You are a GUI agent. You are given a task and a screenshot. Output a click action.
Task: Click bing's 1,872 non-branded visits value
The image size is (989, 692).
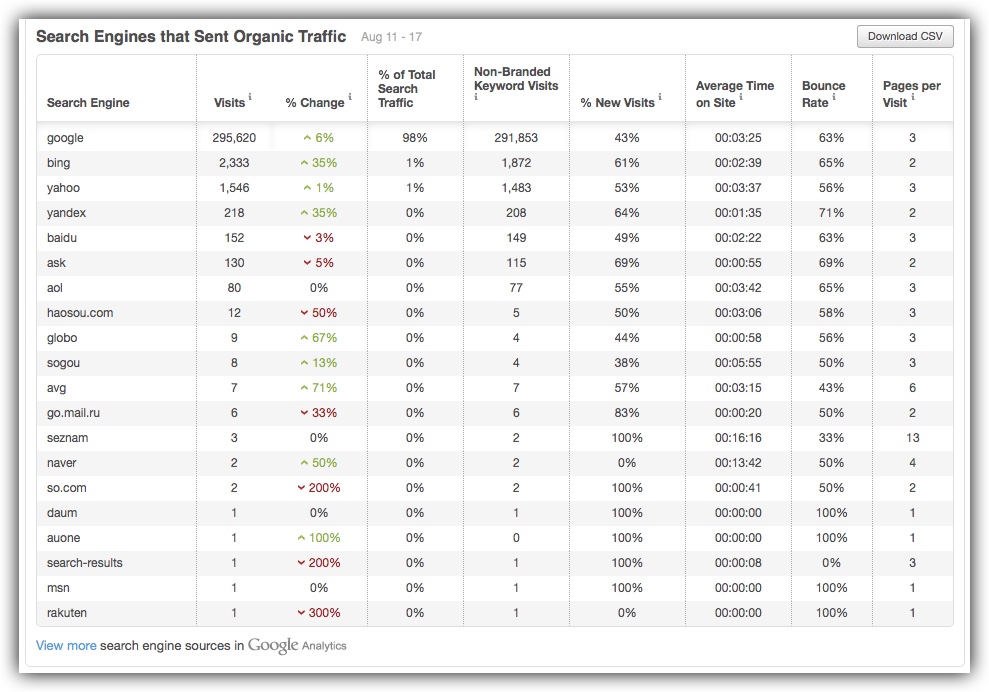[x=516, y=163]
